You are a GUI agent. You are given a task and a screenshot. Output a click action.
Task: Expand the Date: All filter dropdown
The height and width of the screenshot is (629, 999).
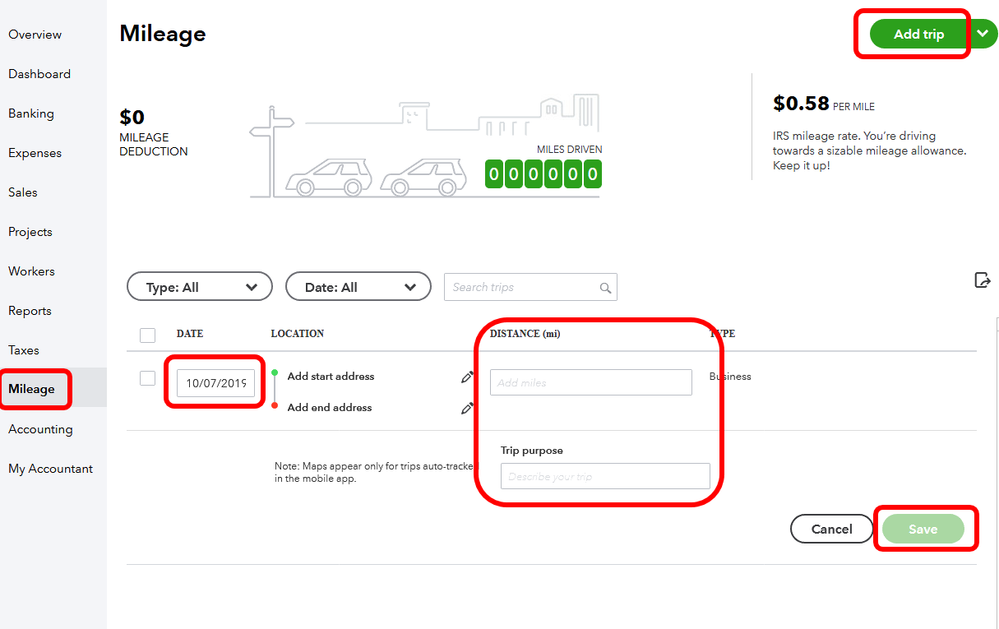[x=358, y=287]
